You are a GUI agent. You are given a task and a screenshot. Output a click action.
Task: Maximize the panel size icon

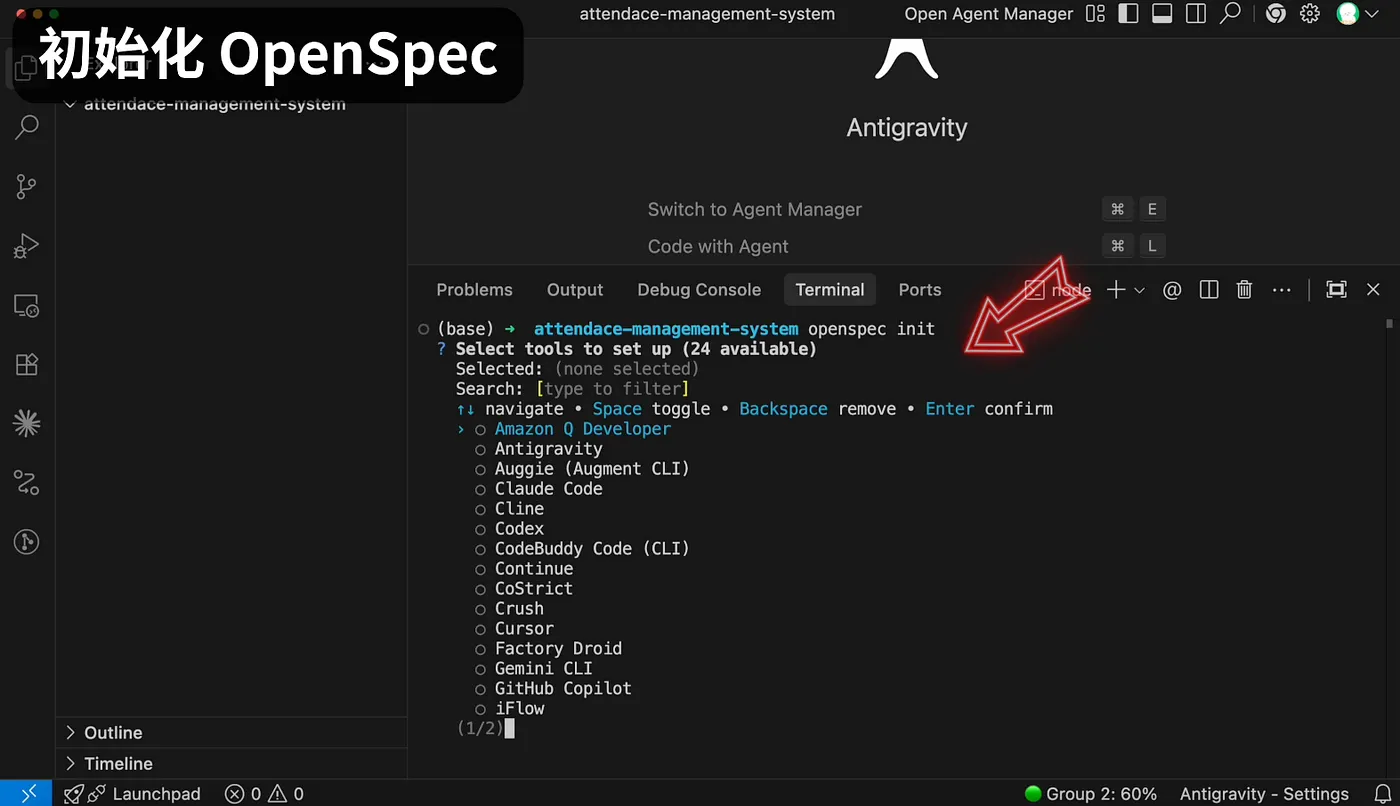tap(1336, 290)
